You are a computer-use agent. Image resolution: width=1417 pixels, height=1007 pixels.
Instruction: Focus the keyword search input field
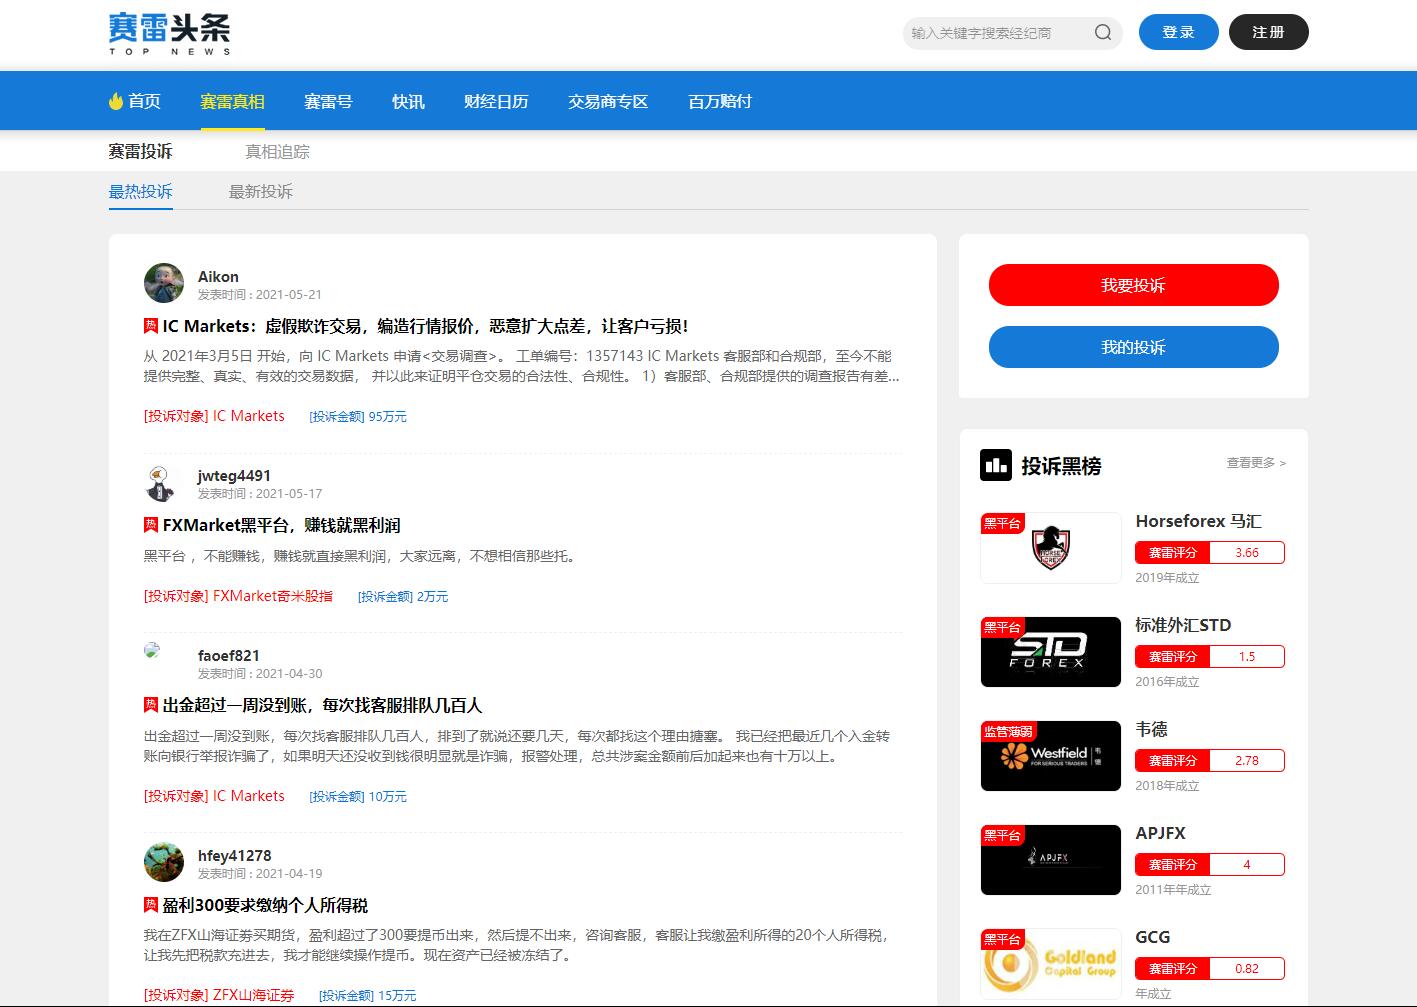tap(995, 33)
